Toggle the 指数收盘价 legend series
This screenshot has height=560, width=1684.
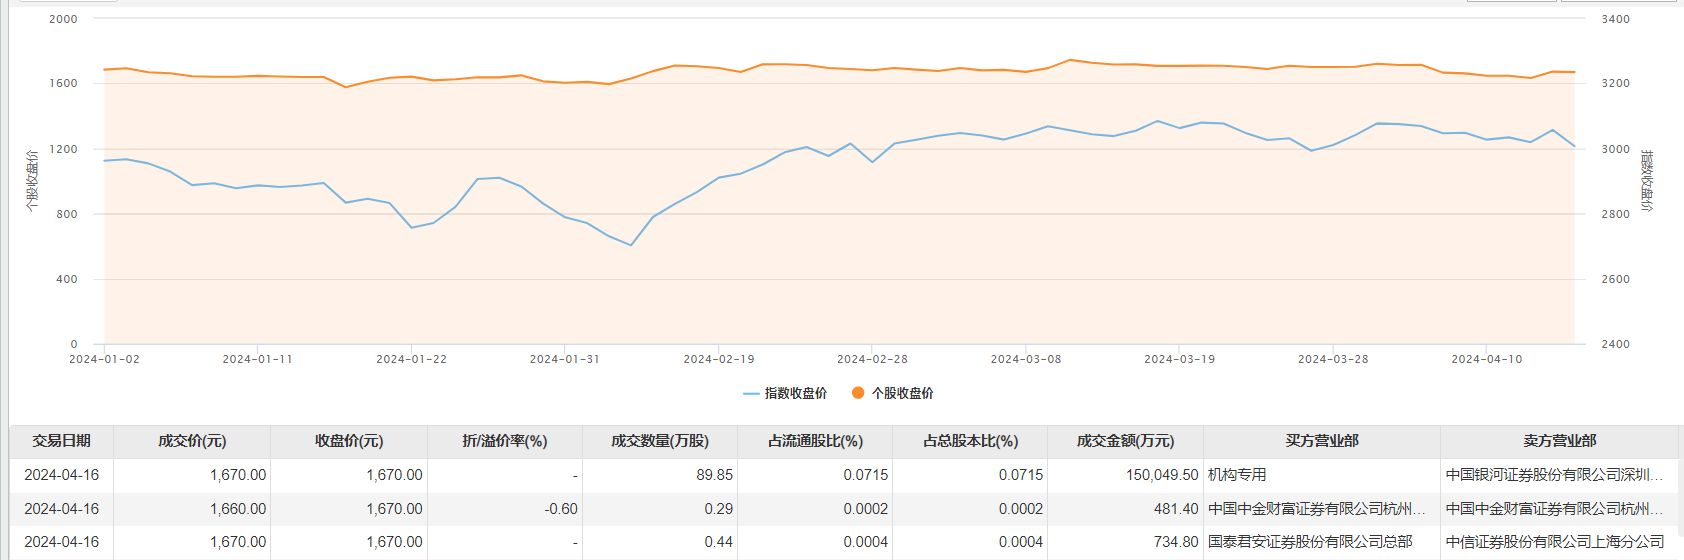tap(795, 393)
